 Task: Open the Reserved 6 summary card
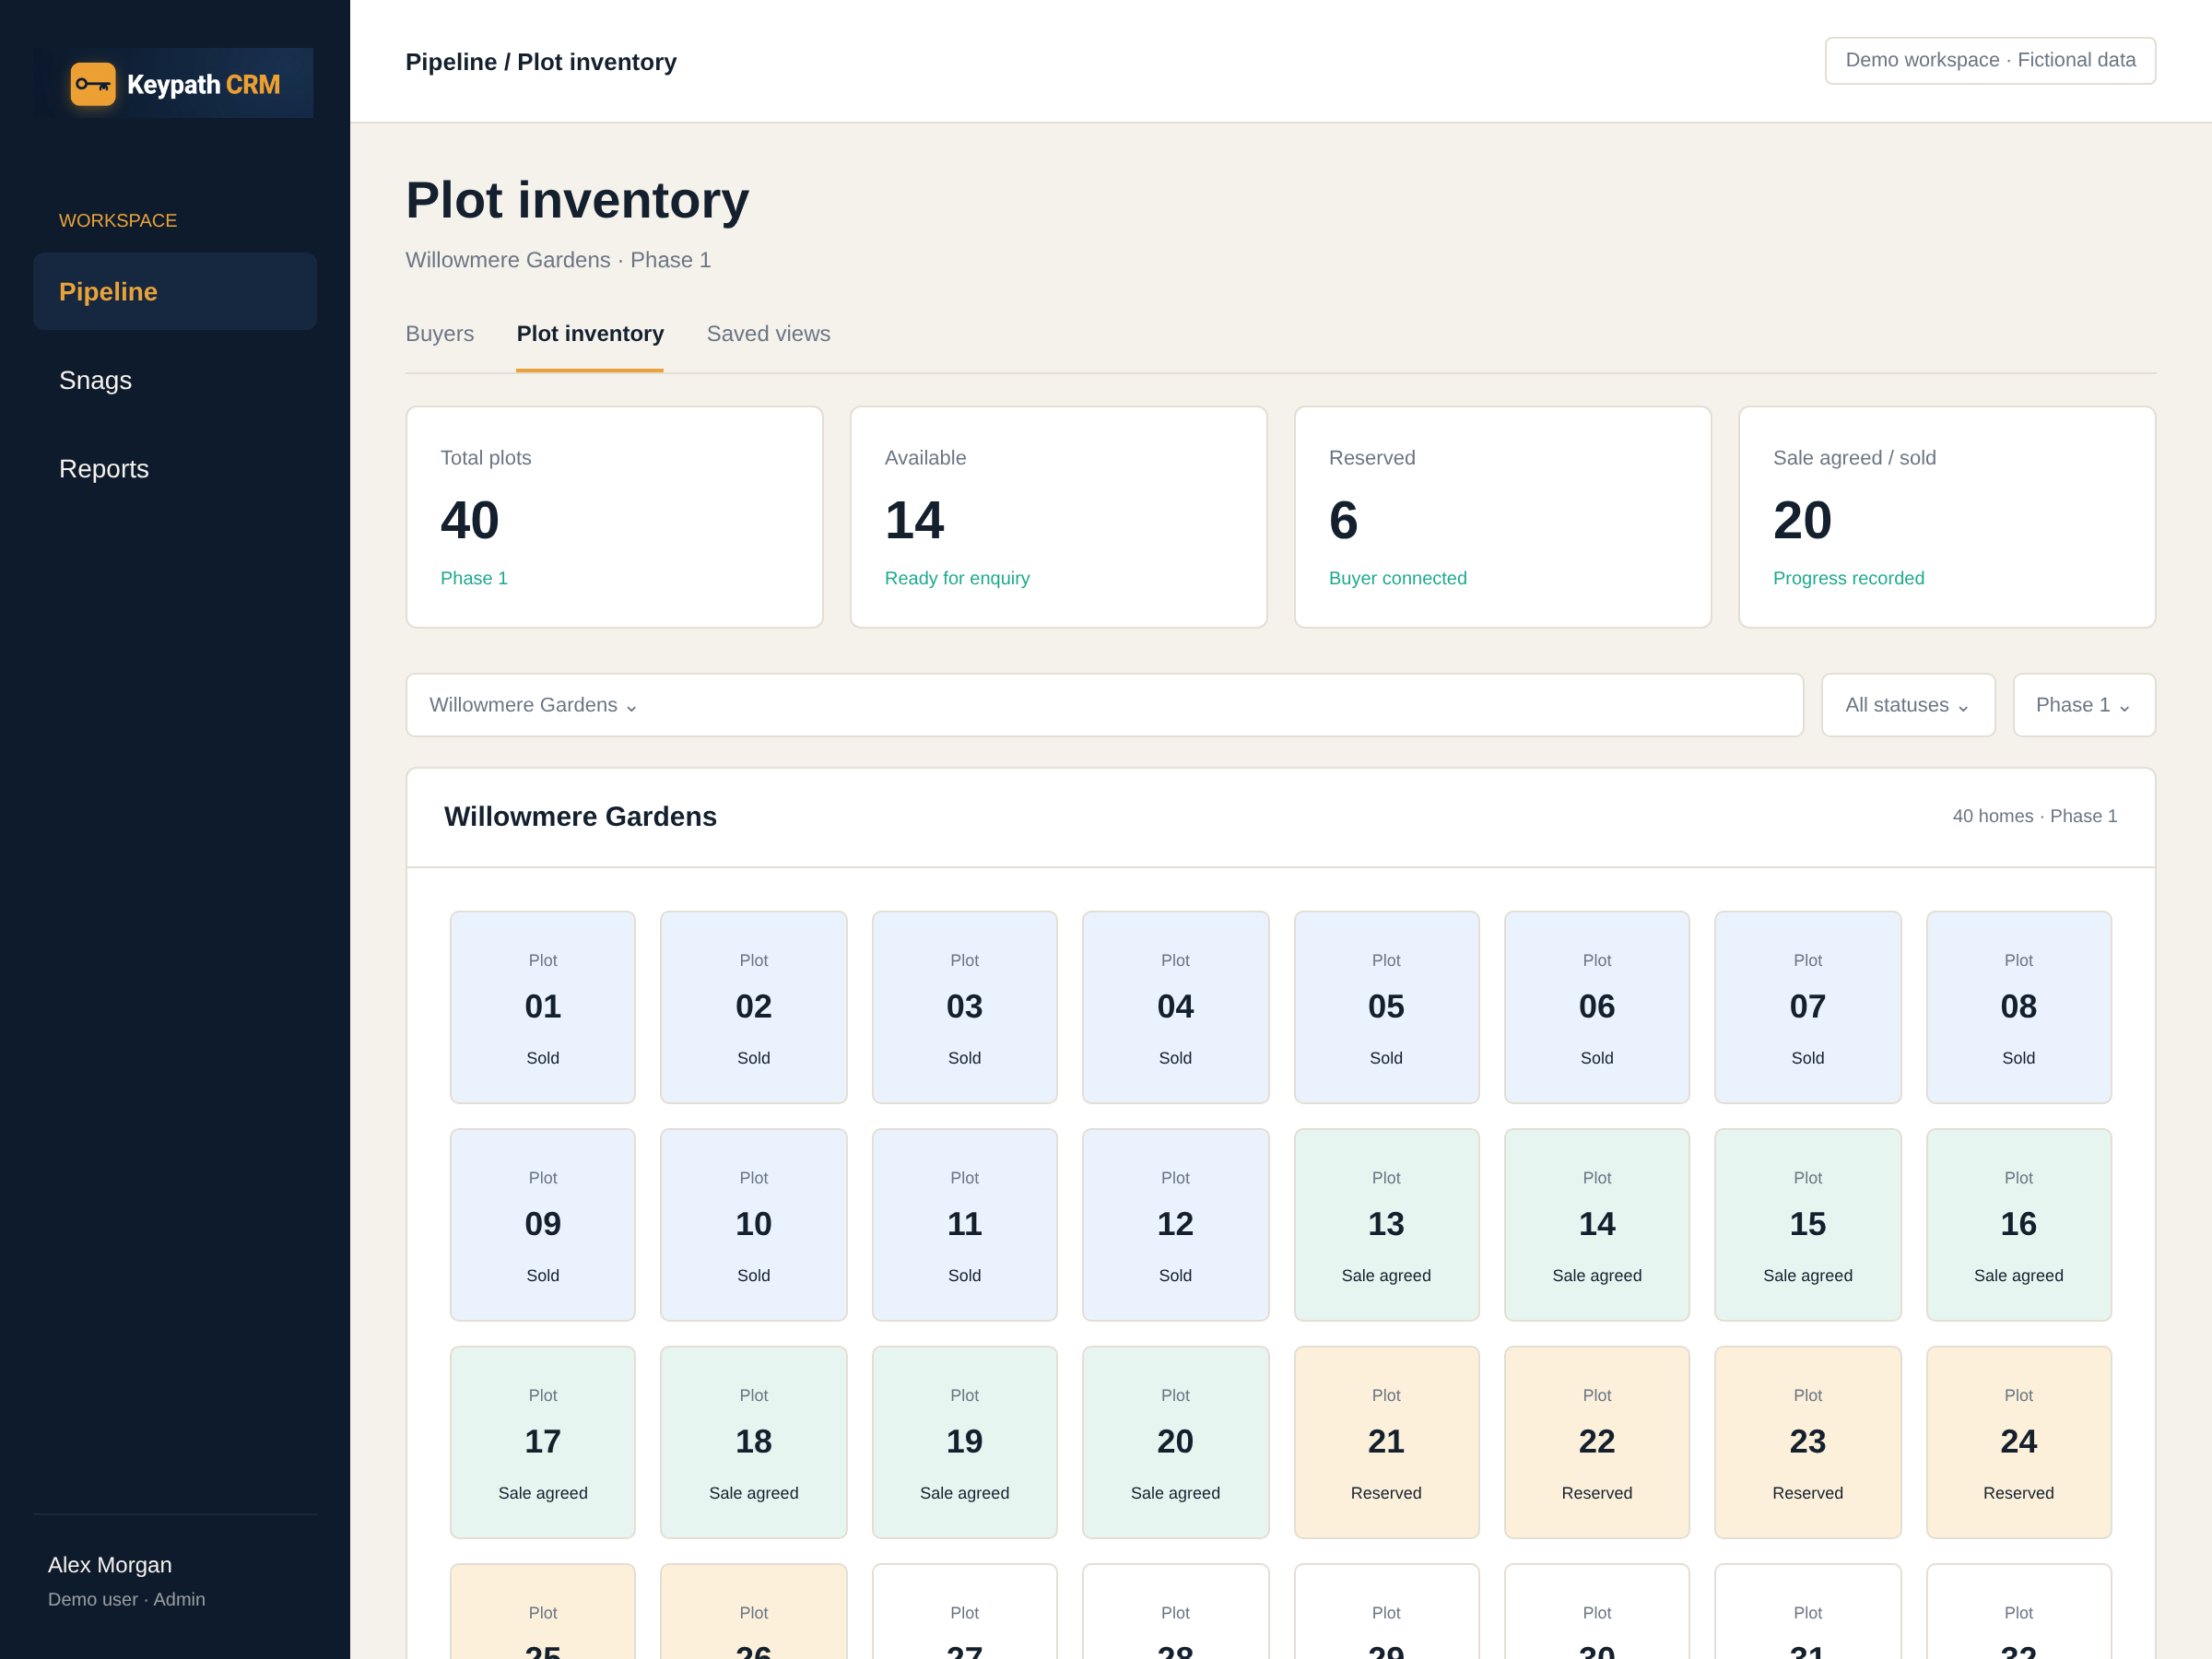tap(1502, 517)
